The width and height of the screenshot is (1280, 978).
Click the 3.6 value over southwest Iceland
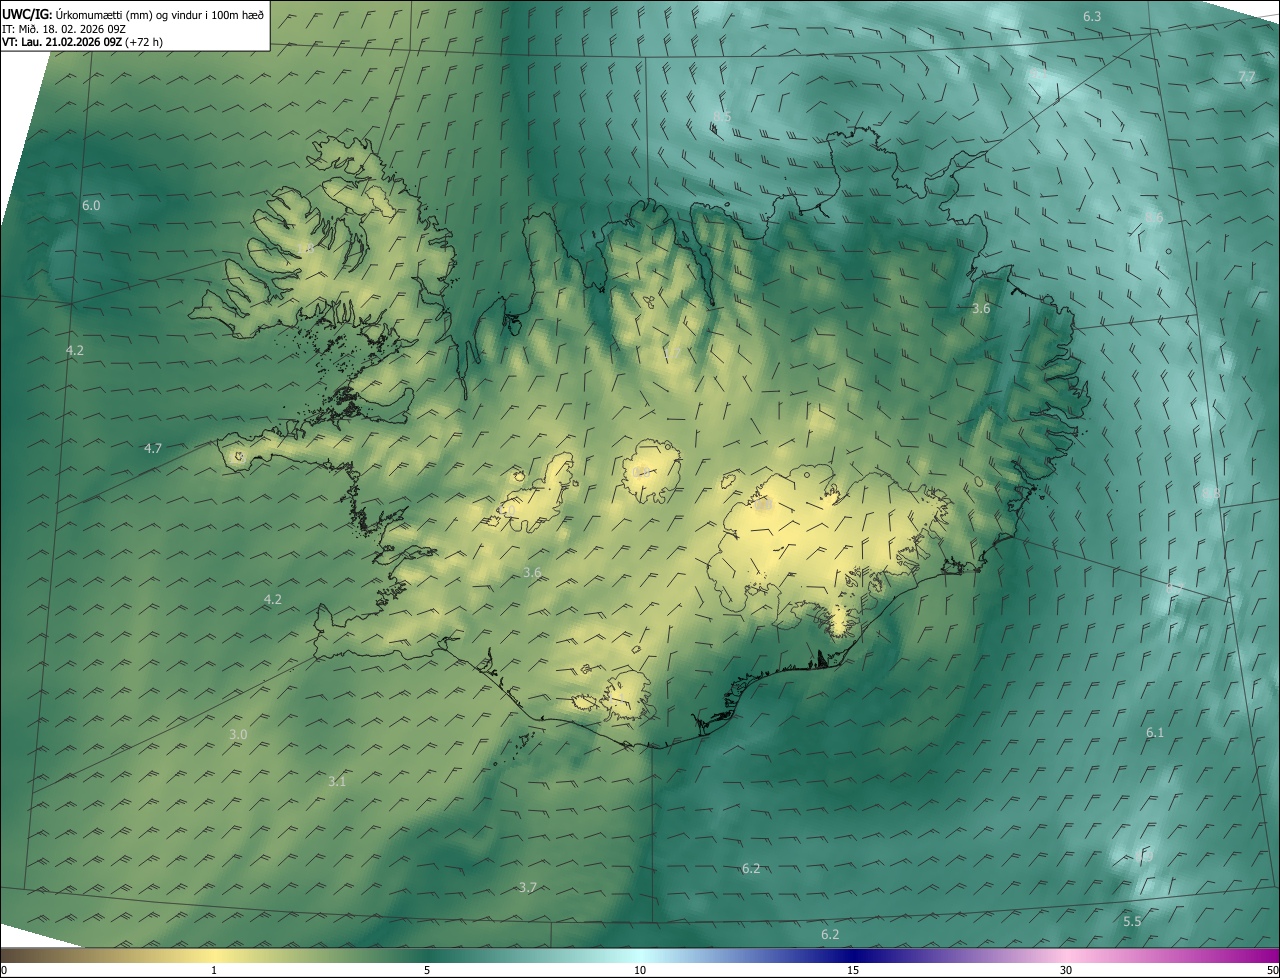pyautogui.click(x=532, y=573)
